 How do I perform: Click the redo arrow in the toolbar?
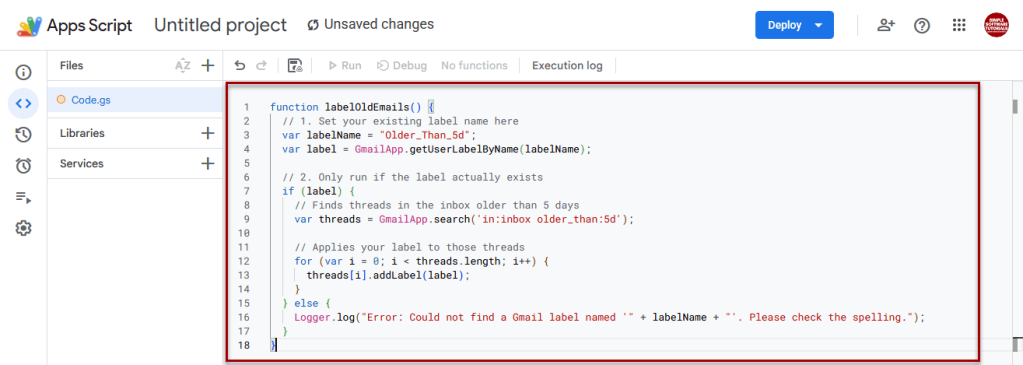pyautogui.click(x=261, y=65)
